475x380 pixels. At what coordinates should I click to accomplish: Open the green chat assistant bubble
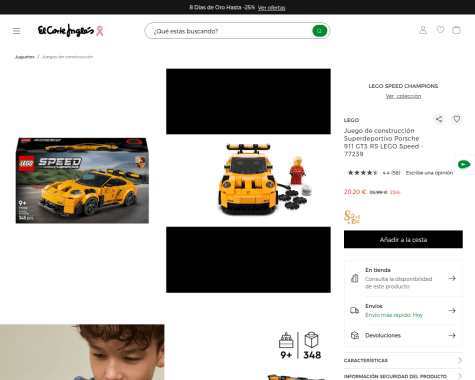(x=464, y=164)
